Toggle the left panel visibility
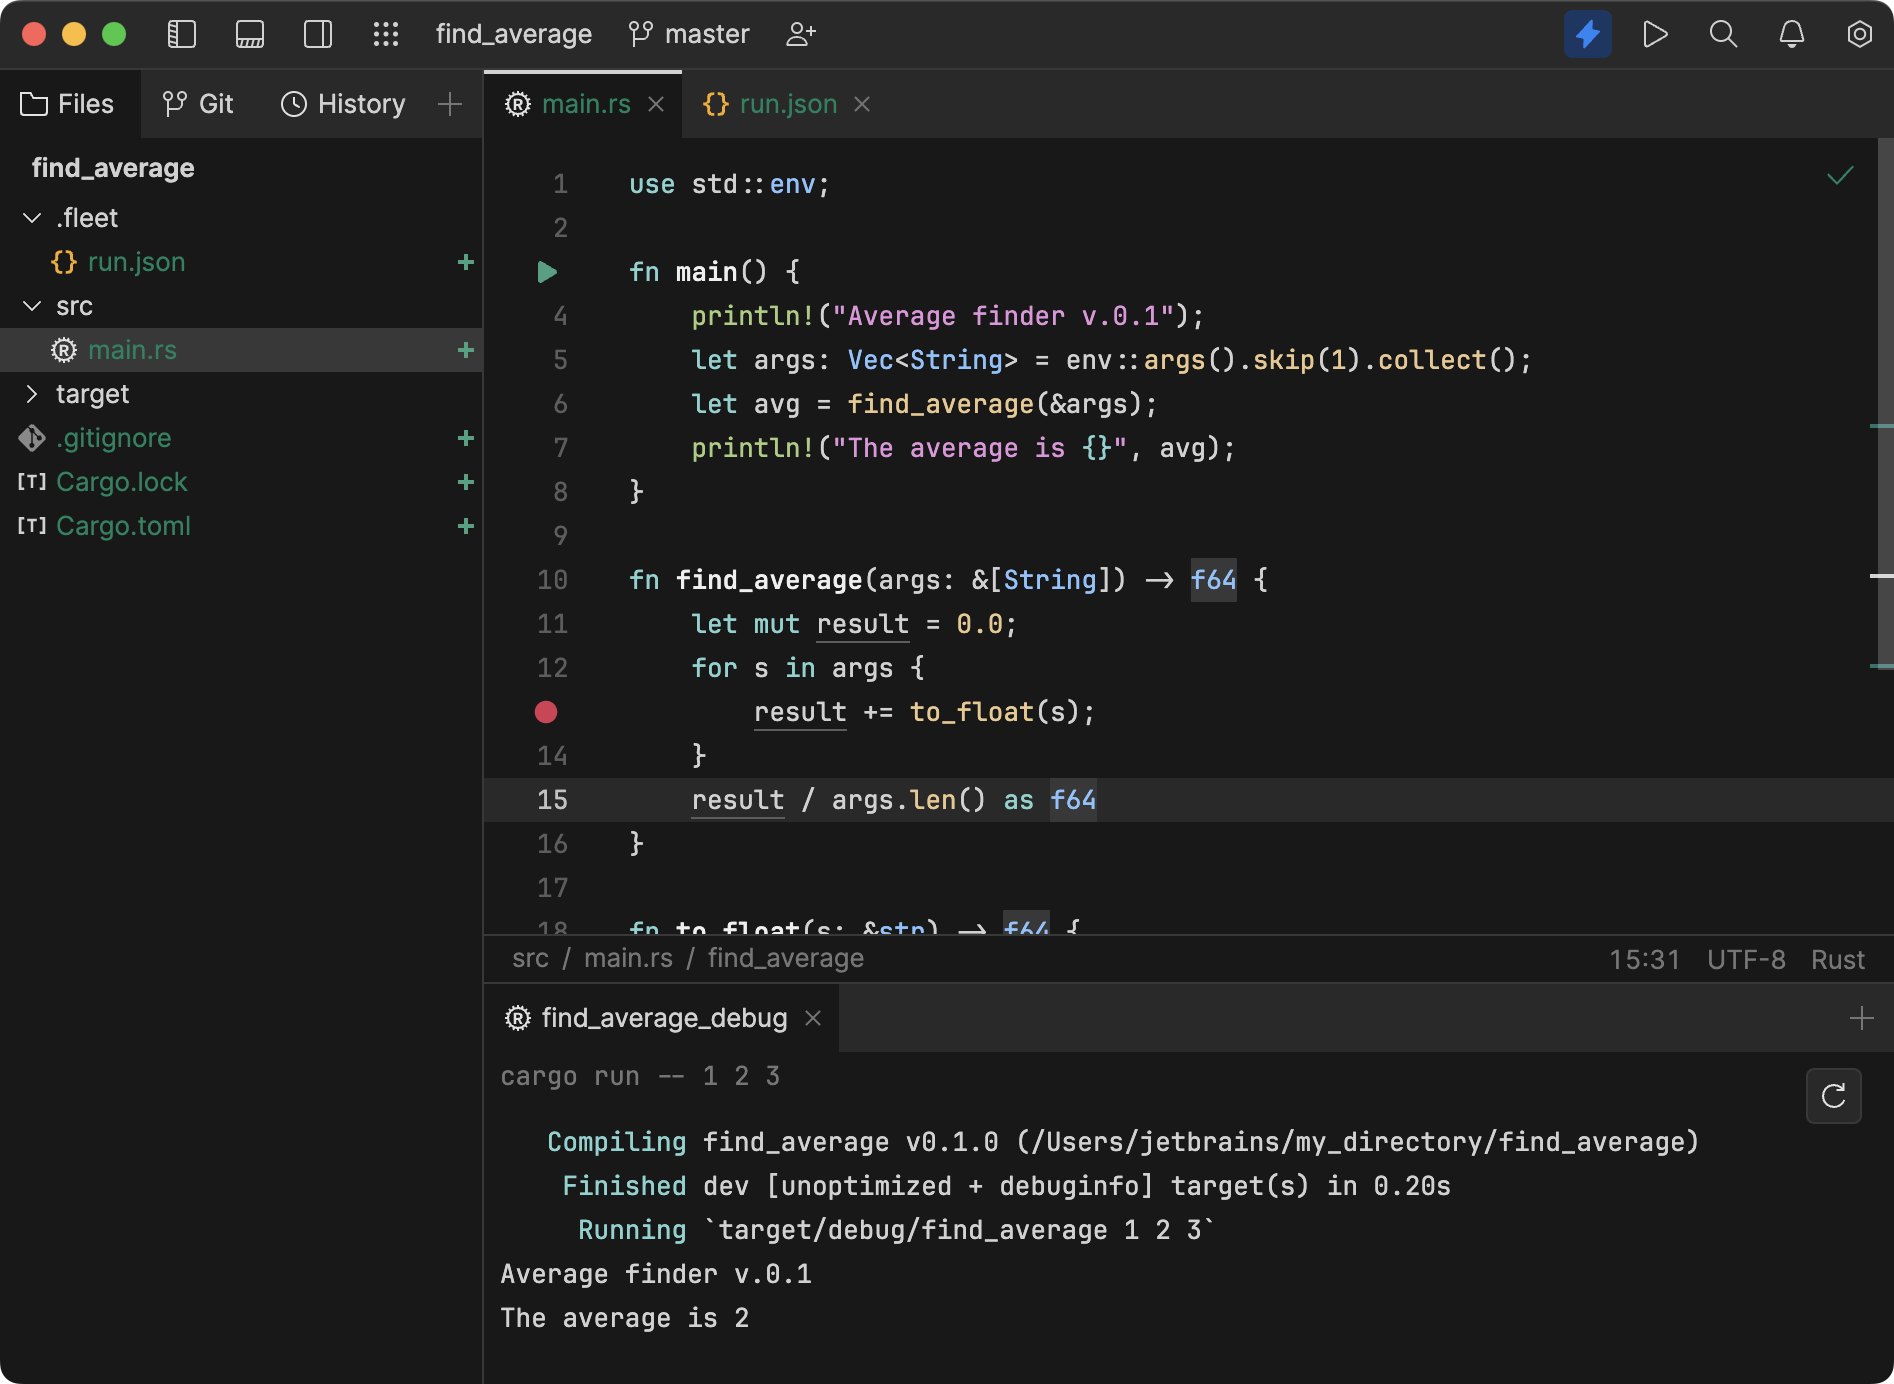The height and width of the screenshot is (1384, 1894). [x=182, y=33]
